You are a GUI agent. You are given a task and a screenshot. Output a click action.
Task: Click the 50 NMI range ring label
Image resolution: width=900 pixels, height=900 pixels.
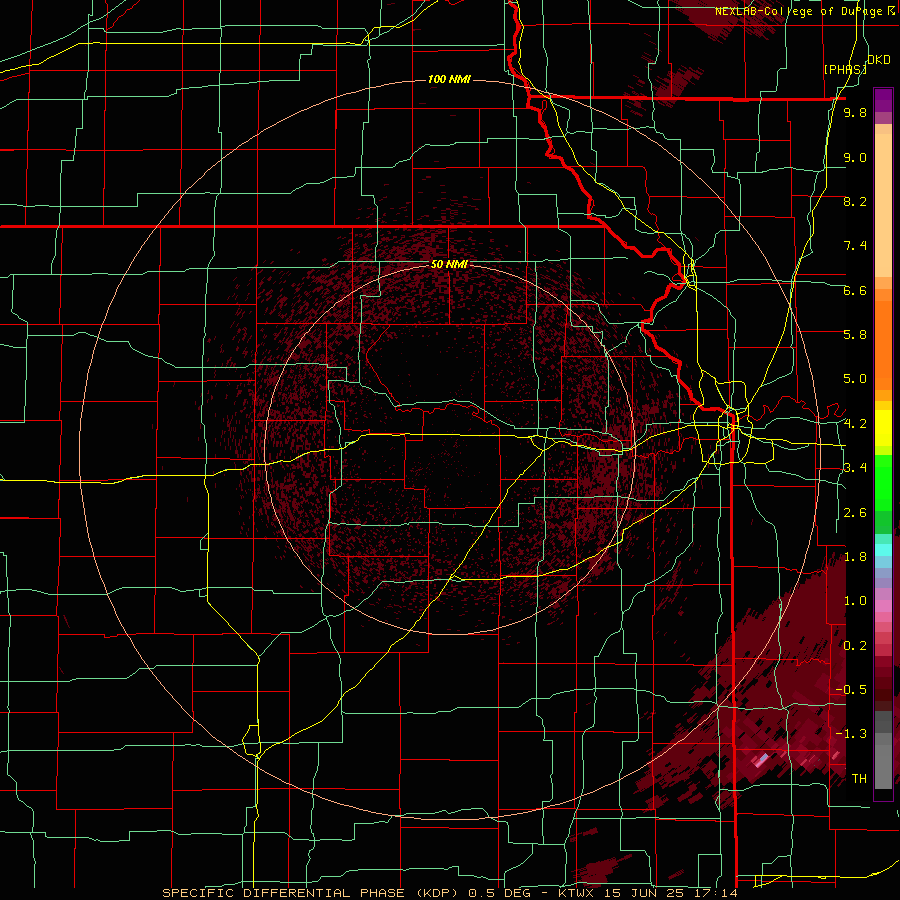point(449,264)
